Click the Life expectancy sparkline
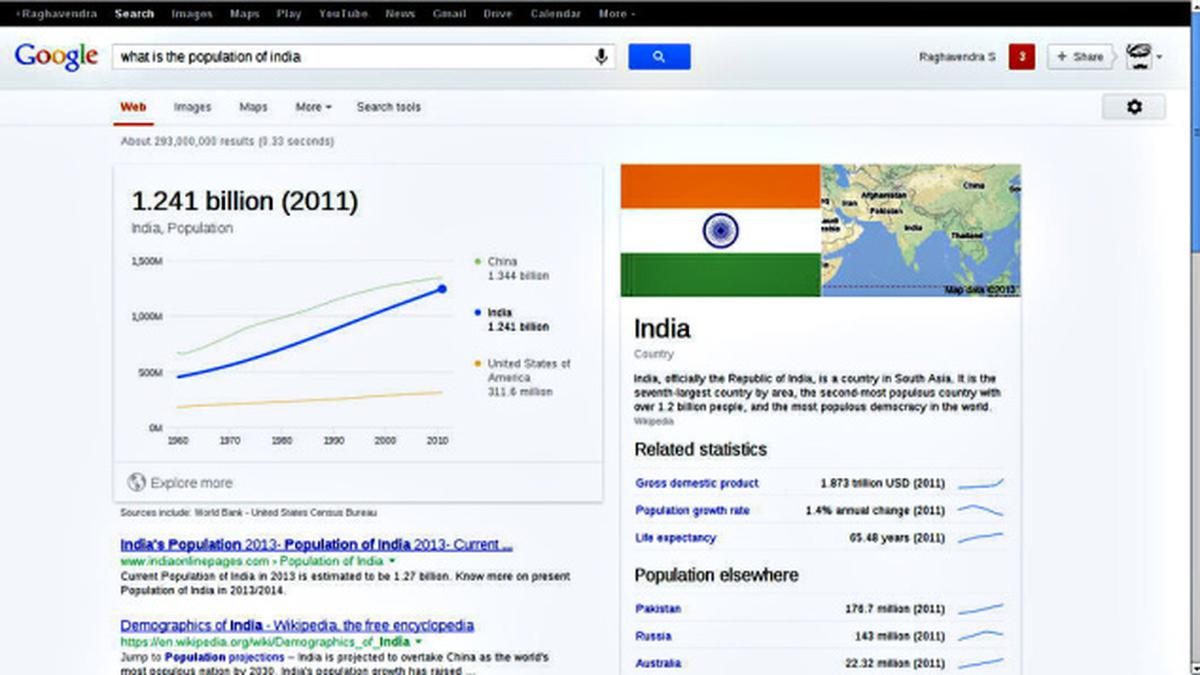Image resolution: width=1200 pixels, height=675 pixels. [980, 538]
